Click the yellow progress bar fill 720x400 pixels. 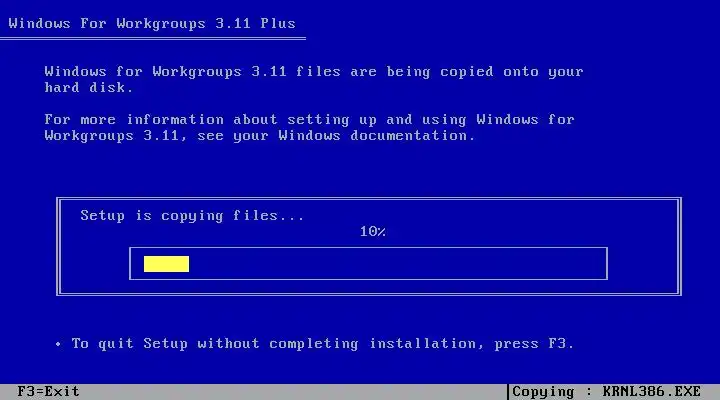[x=166, y=264]
